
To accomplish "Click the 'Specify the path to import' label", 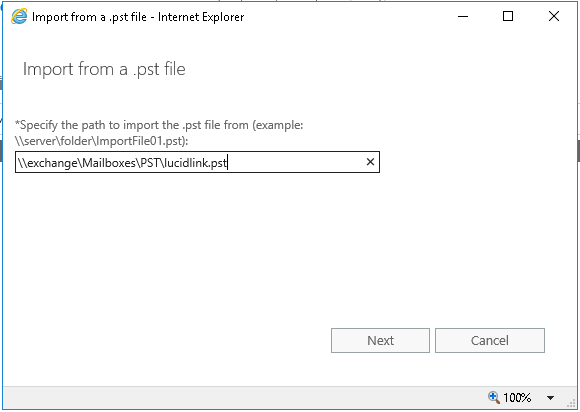I will click(x=159, y=125).
